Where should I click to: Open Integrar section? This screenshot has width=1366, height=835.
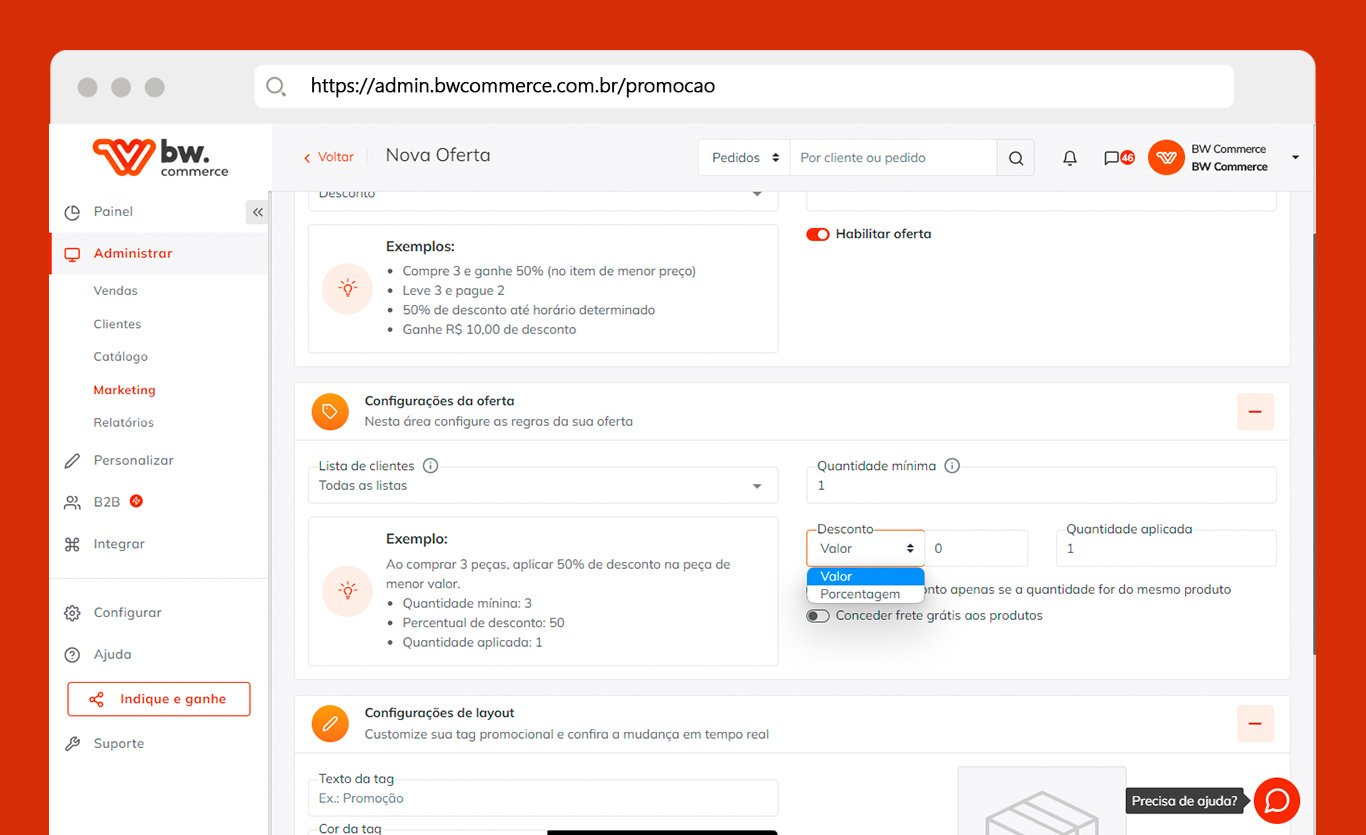pos(119,544)
